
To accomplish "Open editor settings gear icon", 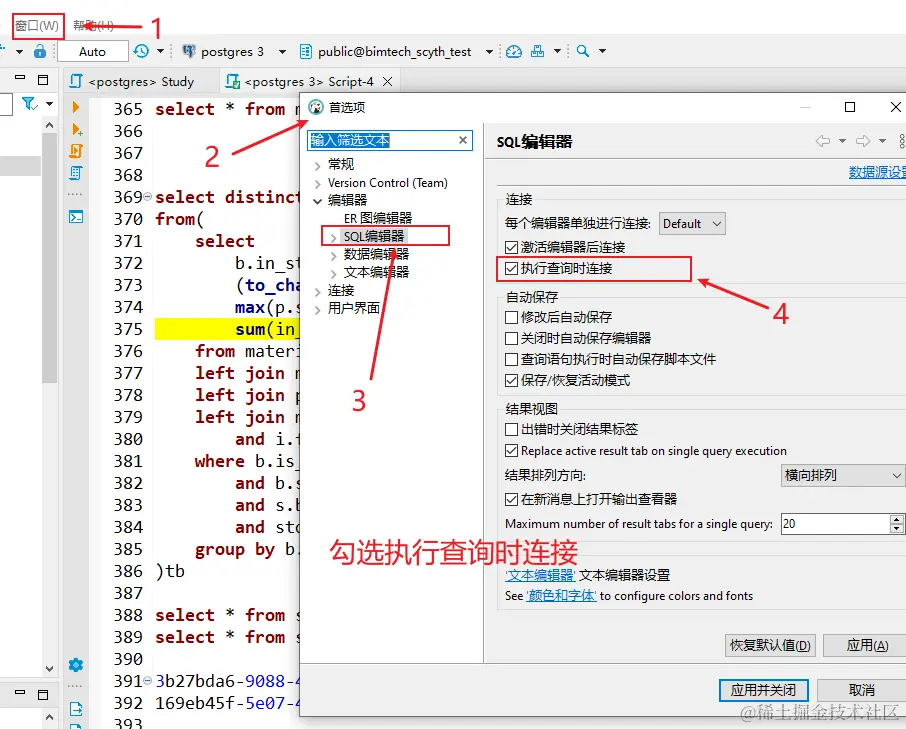I will coord(76,665).
